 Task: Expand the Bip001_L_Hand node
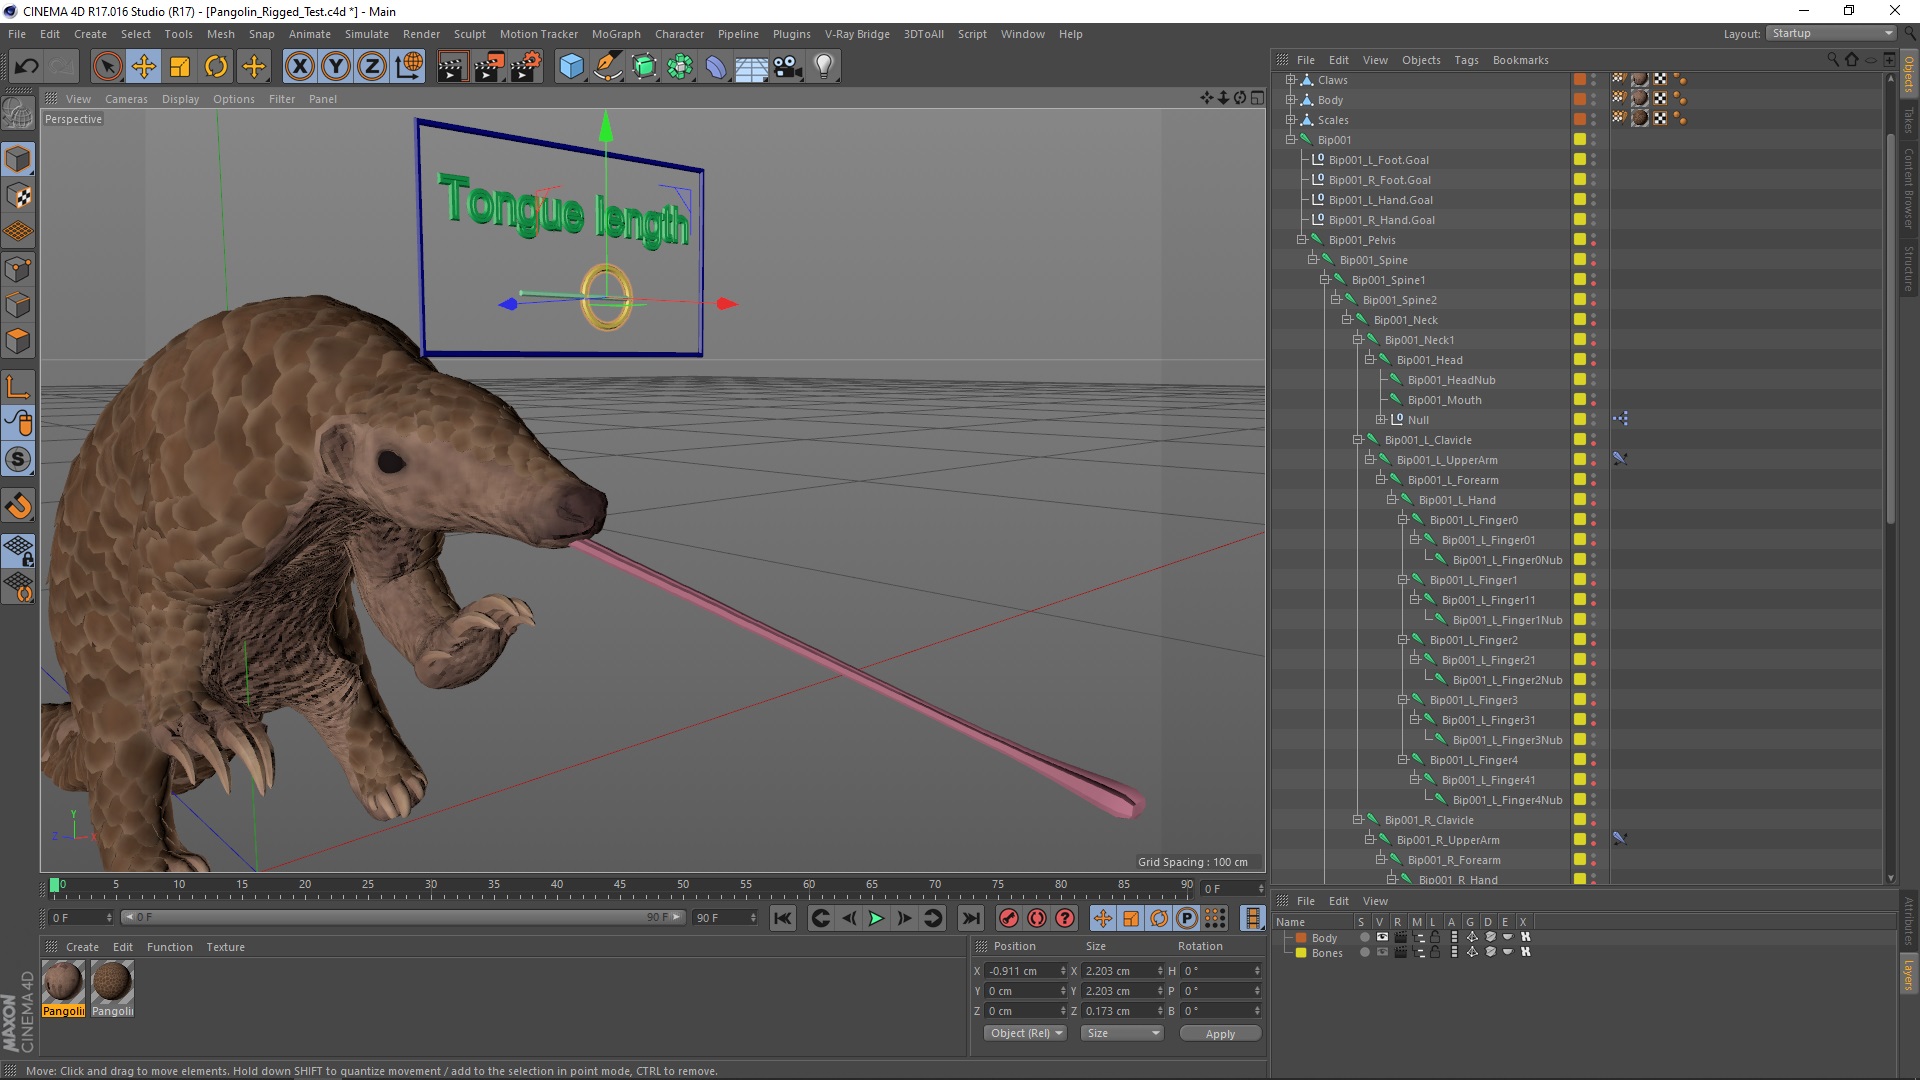[x=1390, y=498]
